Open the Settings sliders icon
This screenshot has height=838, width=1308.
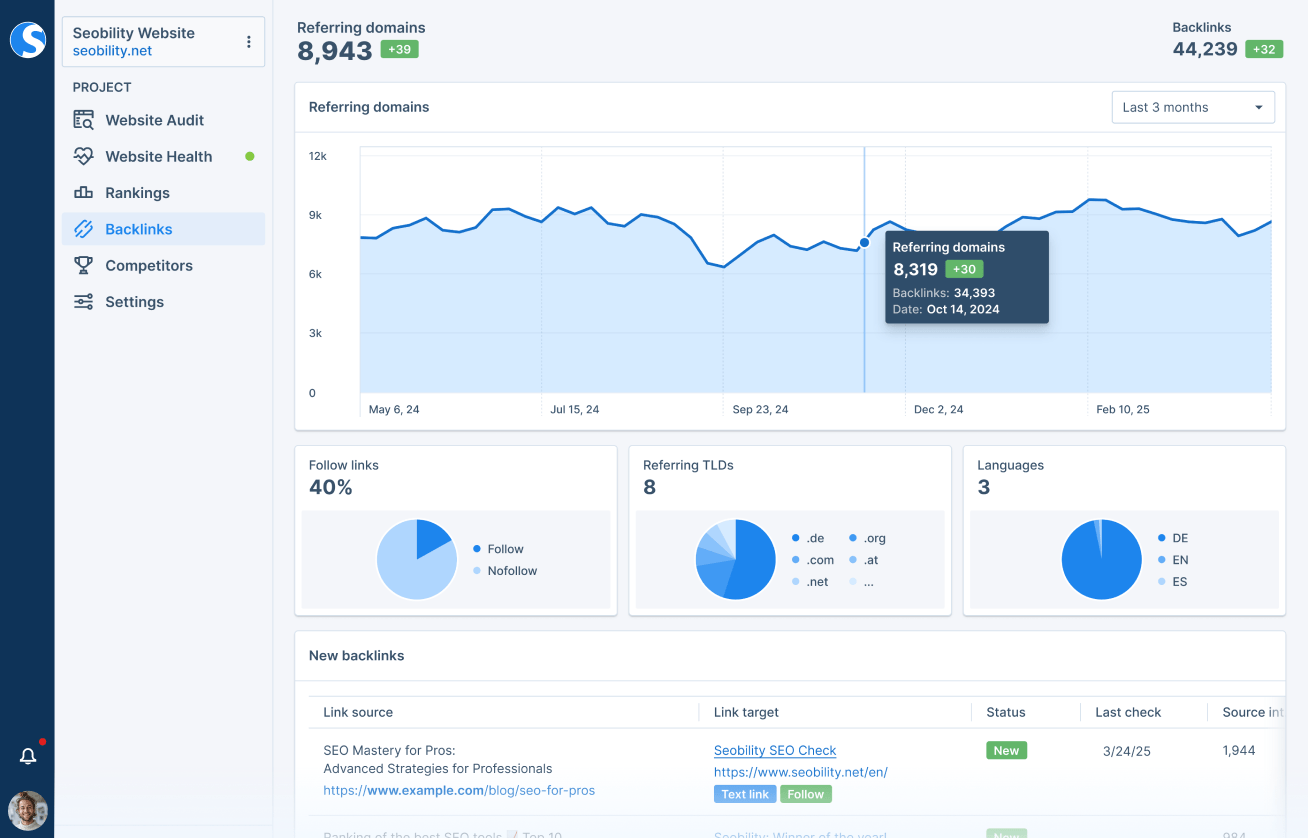[x=85, y=301]
